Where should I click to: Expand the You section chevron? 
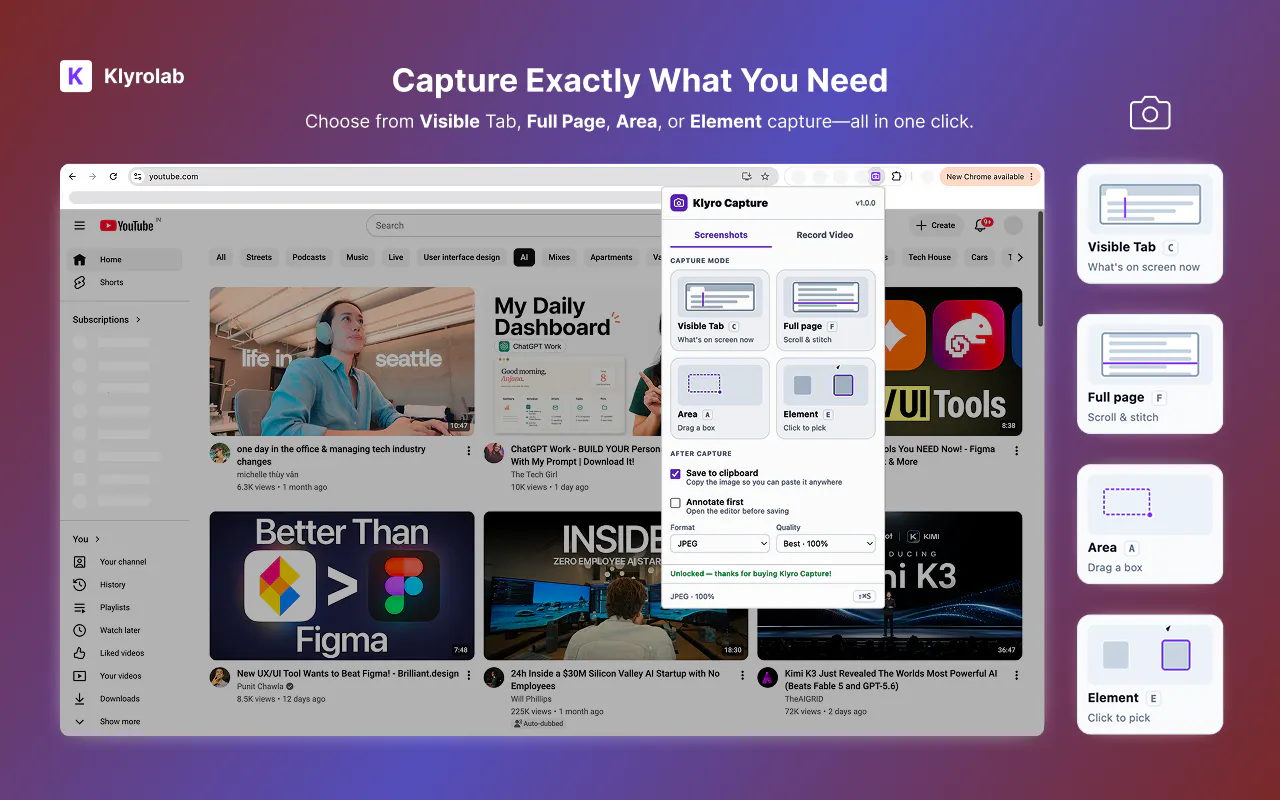pyautogui.click(x=97, y=539)
